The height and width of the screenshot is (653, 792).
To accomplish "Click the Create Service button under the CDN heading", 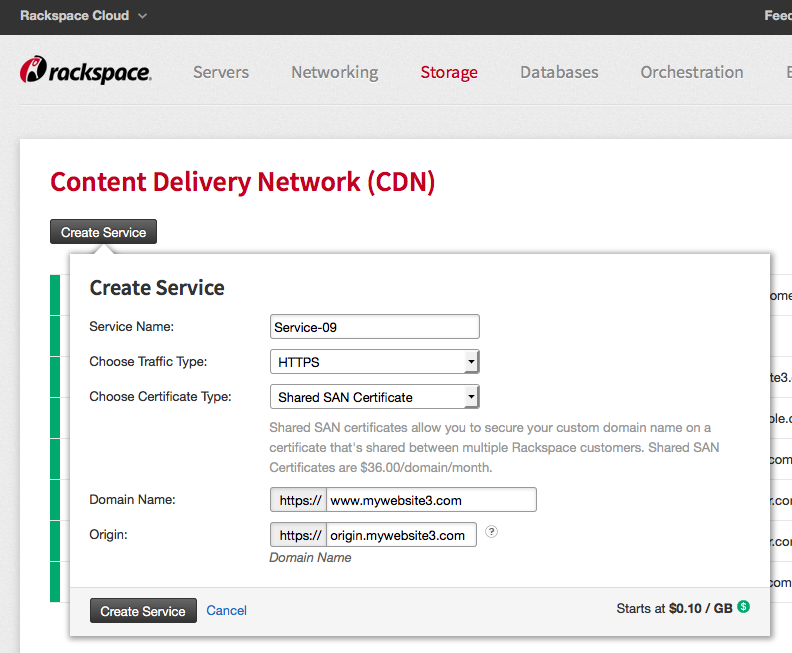I will (x=104, y=232).
